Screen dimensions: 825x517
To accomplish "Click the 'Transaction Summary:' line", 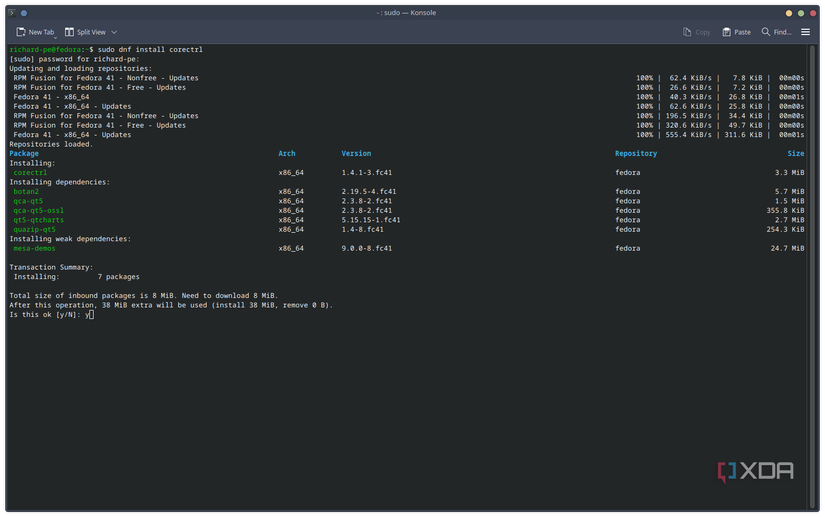I will pos(51,267).
